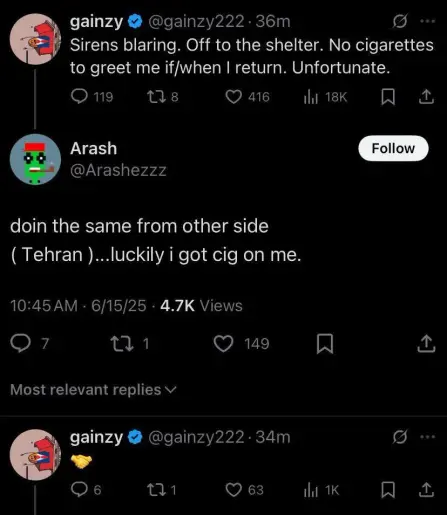Open Grok icon on gainzy's top tweet
This screenshot has width=447, height=515.
(x=399, y=22)
